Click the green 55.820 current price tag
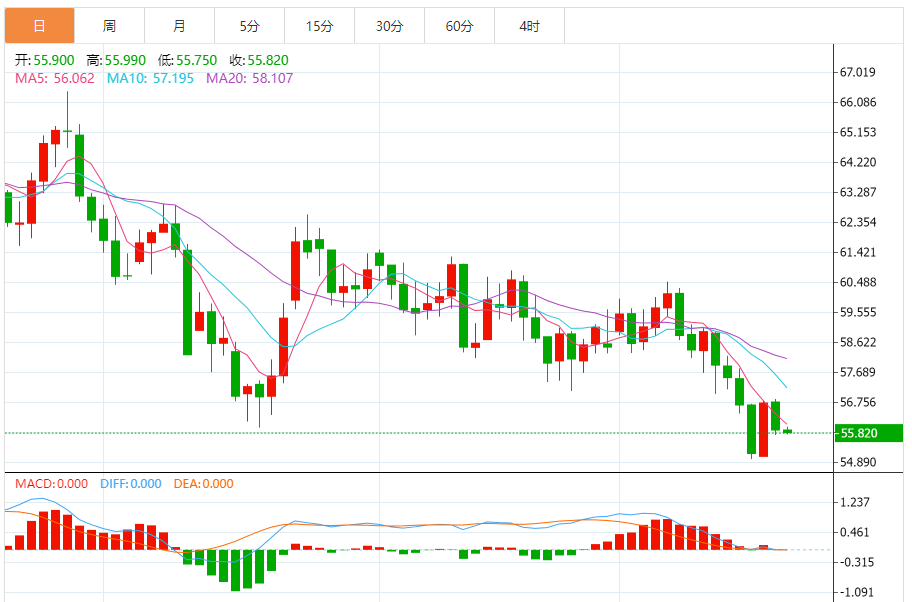This screenshot has height=602, width=912. (x=868, y=433)
